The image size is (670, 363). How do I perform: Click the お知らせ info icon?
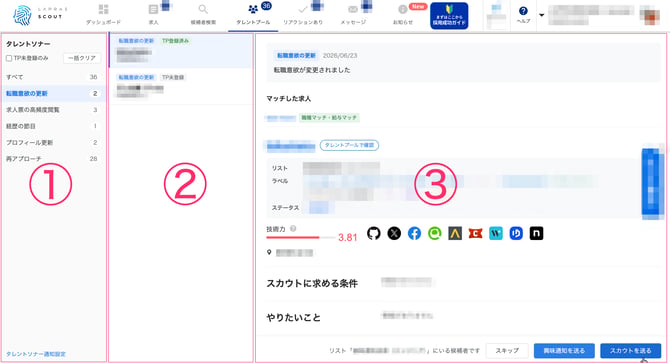tap(403, 9)
